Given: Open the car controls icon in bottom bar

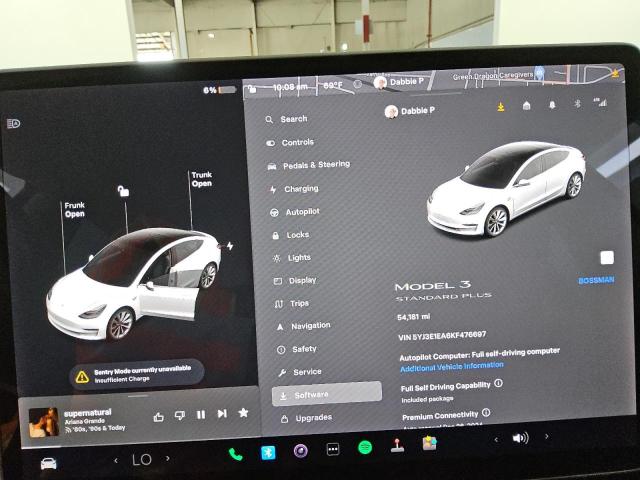Looking at the screenshot, I should 49,463.
